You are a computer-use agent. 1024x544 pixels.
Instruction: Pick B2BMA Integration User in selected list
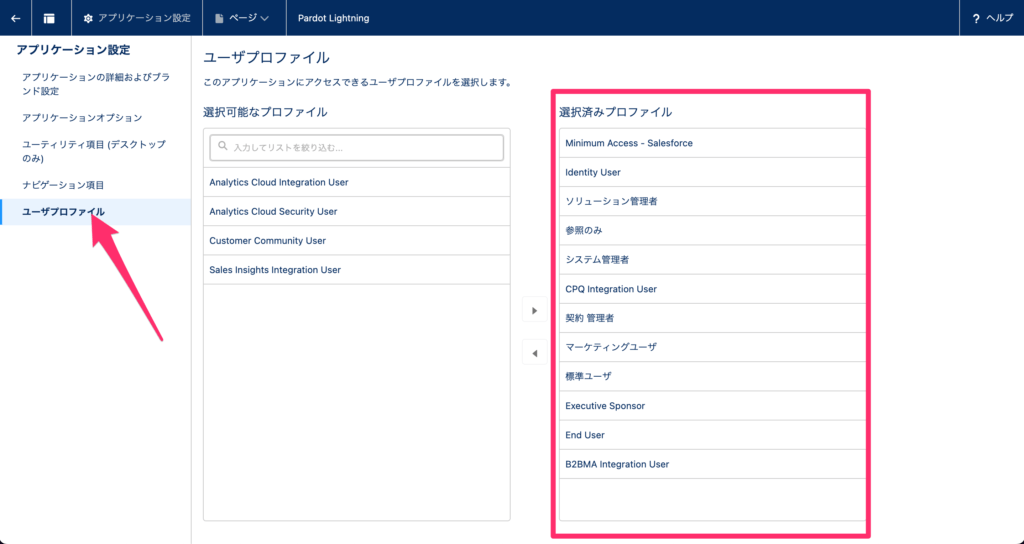pyautogui.click(x=617, y=464)
